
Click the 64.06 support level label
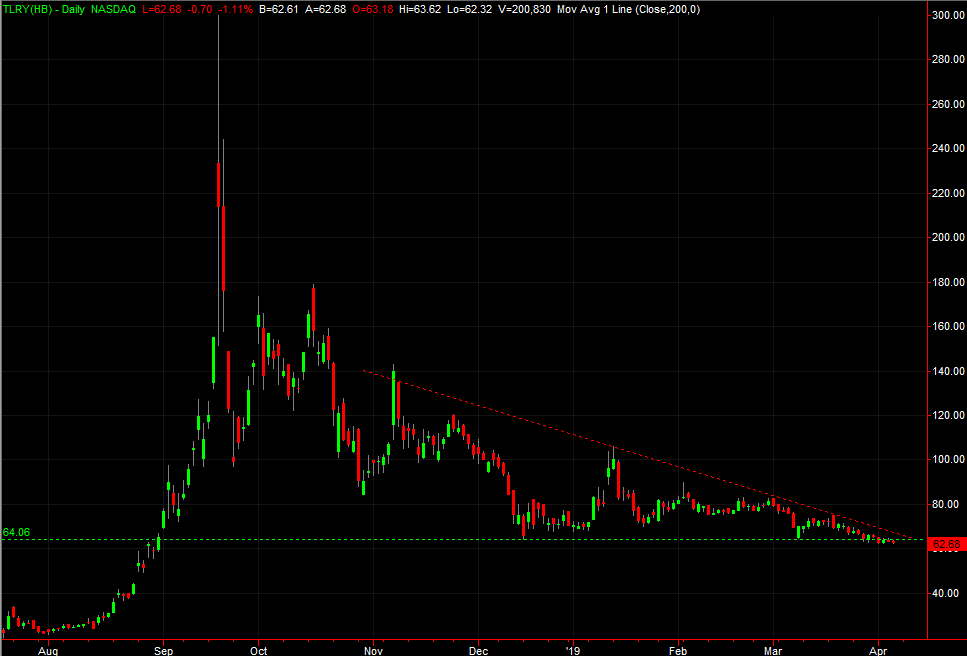pyautogui.click(x=16, y=532)
